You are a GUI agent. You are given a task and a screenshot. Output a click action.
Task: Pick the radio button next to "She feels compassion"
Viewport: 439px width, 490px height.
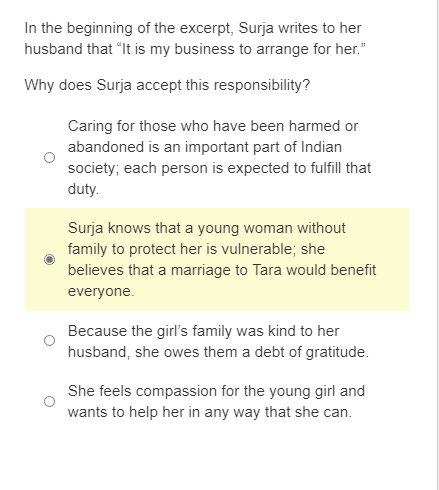[x=49, y=401]
